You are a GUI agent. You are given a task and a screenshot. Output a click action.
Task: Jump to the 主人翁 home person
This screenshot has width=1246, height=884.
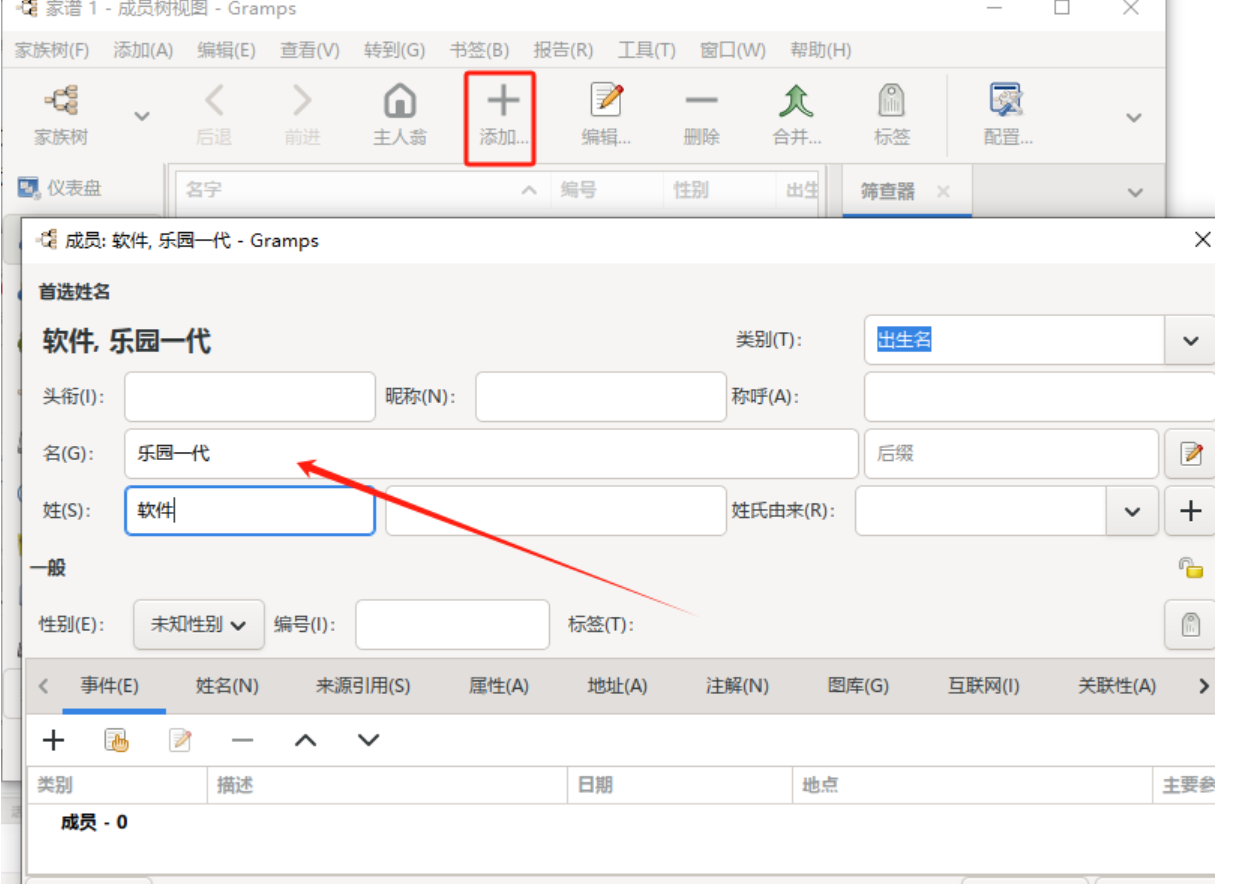click(400, 115)
